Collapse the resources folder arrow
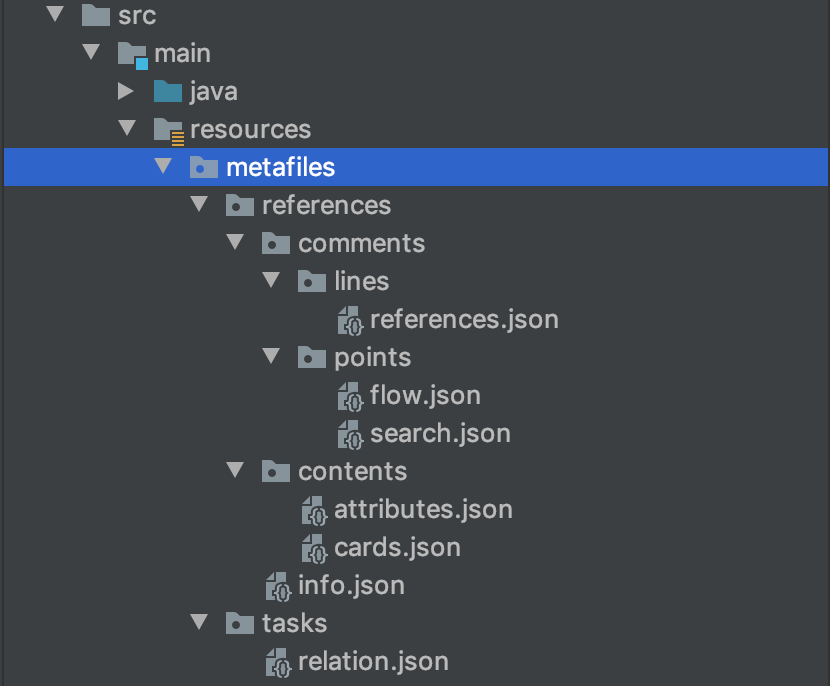Viewport: 830px width, 686px height. click(127, 129)
